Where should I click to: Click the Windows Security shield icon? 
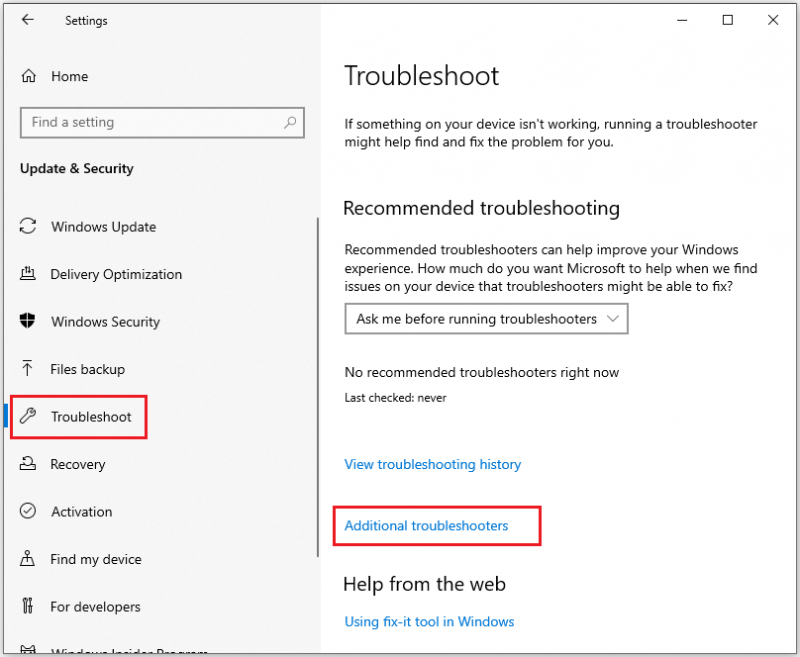point(28,321)
